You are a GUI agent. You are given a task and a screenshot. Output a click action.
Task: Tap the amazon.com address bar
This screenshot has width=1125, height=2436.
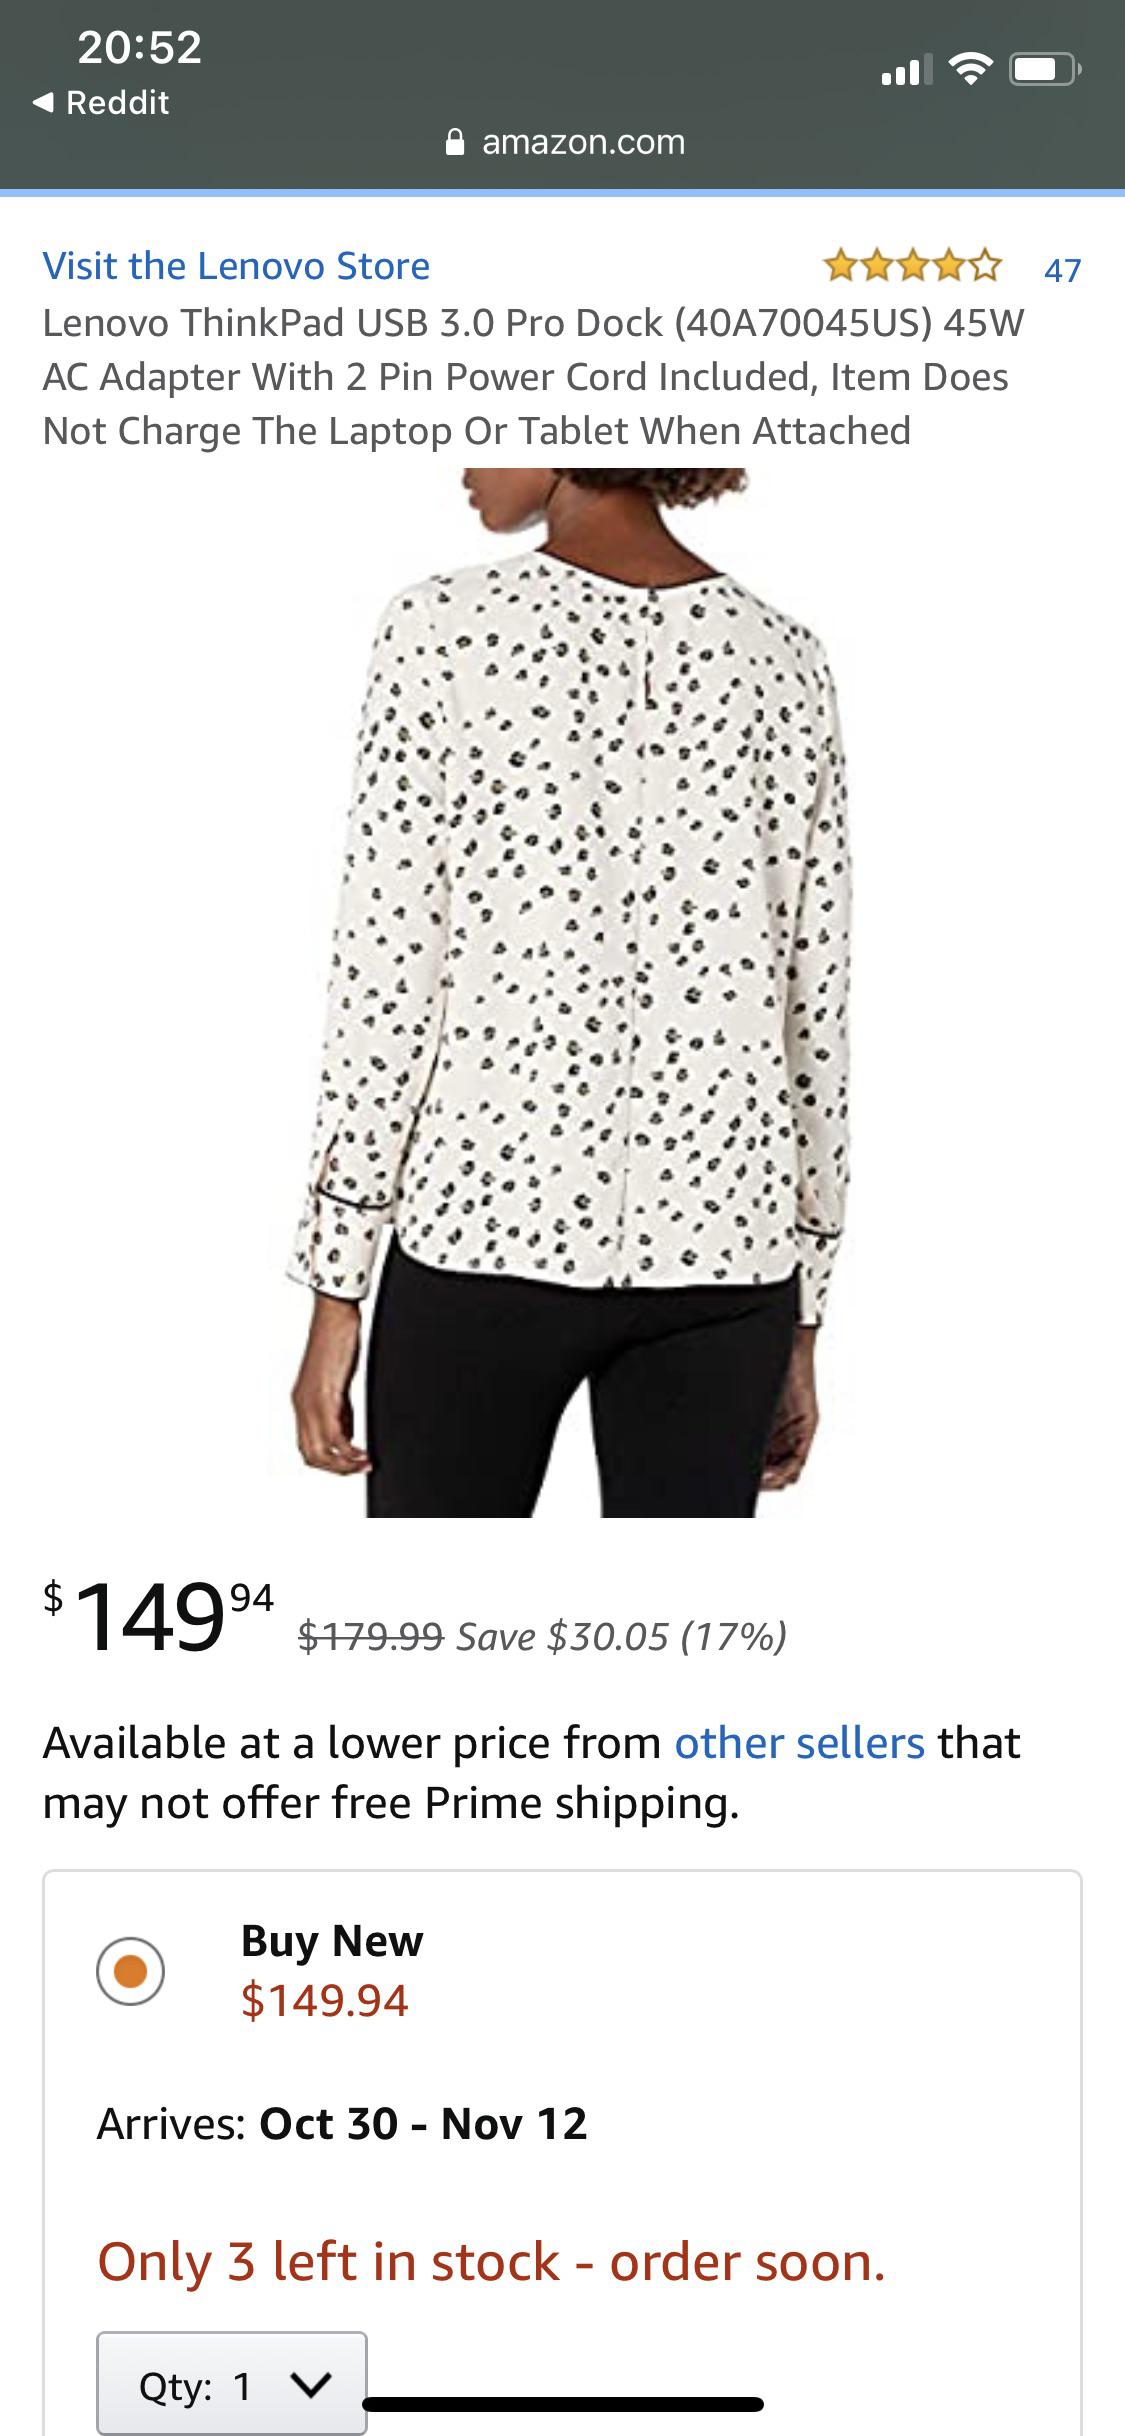(565, 142)
